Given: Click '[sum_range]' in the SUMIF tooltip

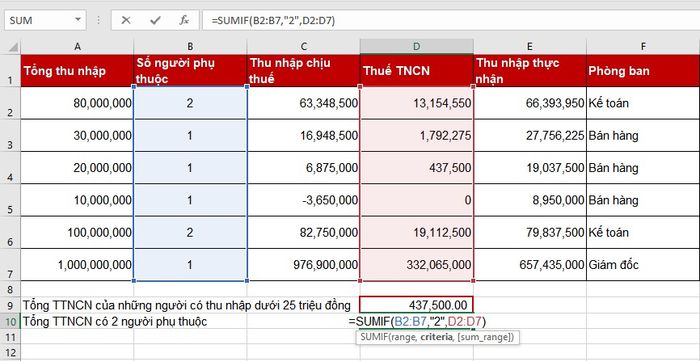Looking at the screenshot, I should 483,337.
